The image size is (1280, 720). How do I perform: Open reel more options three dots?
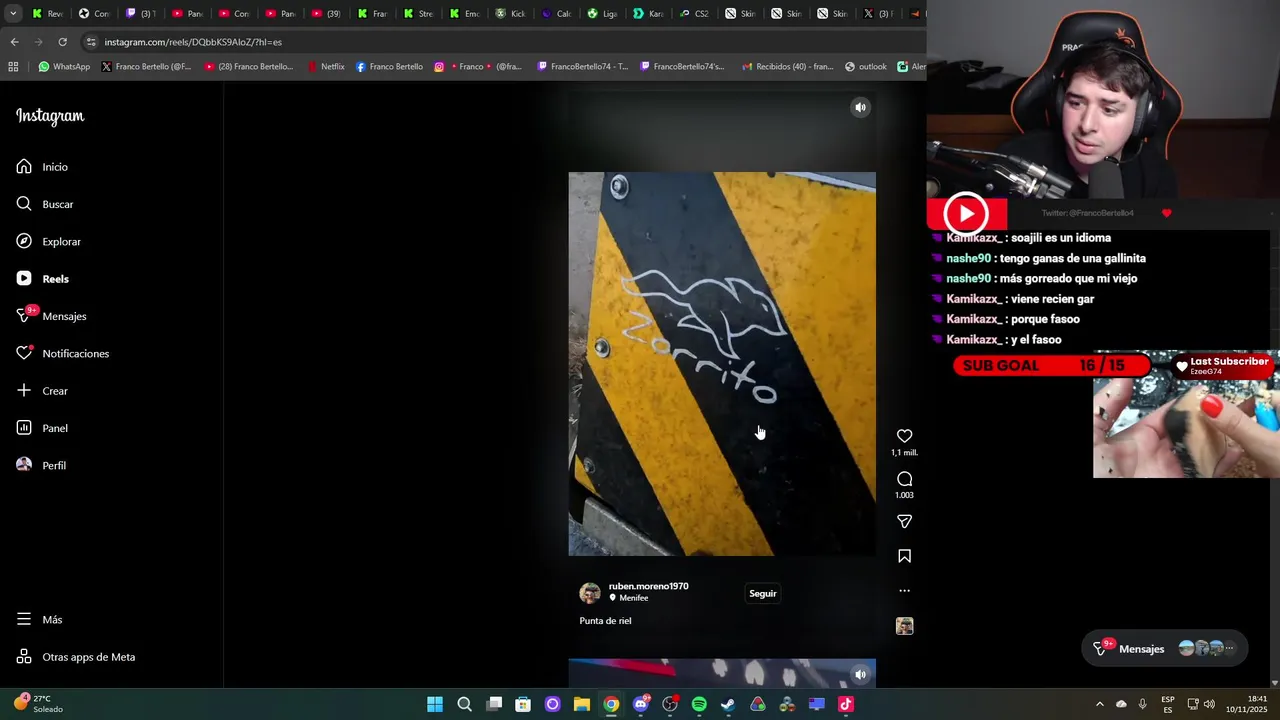tap(904, 591)
